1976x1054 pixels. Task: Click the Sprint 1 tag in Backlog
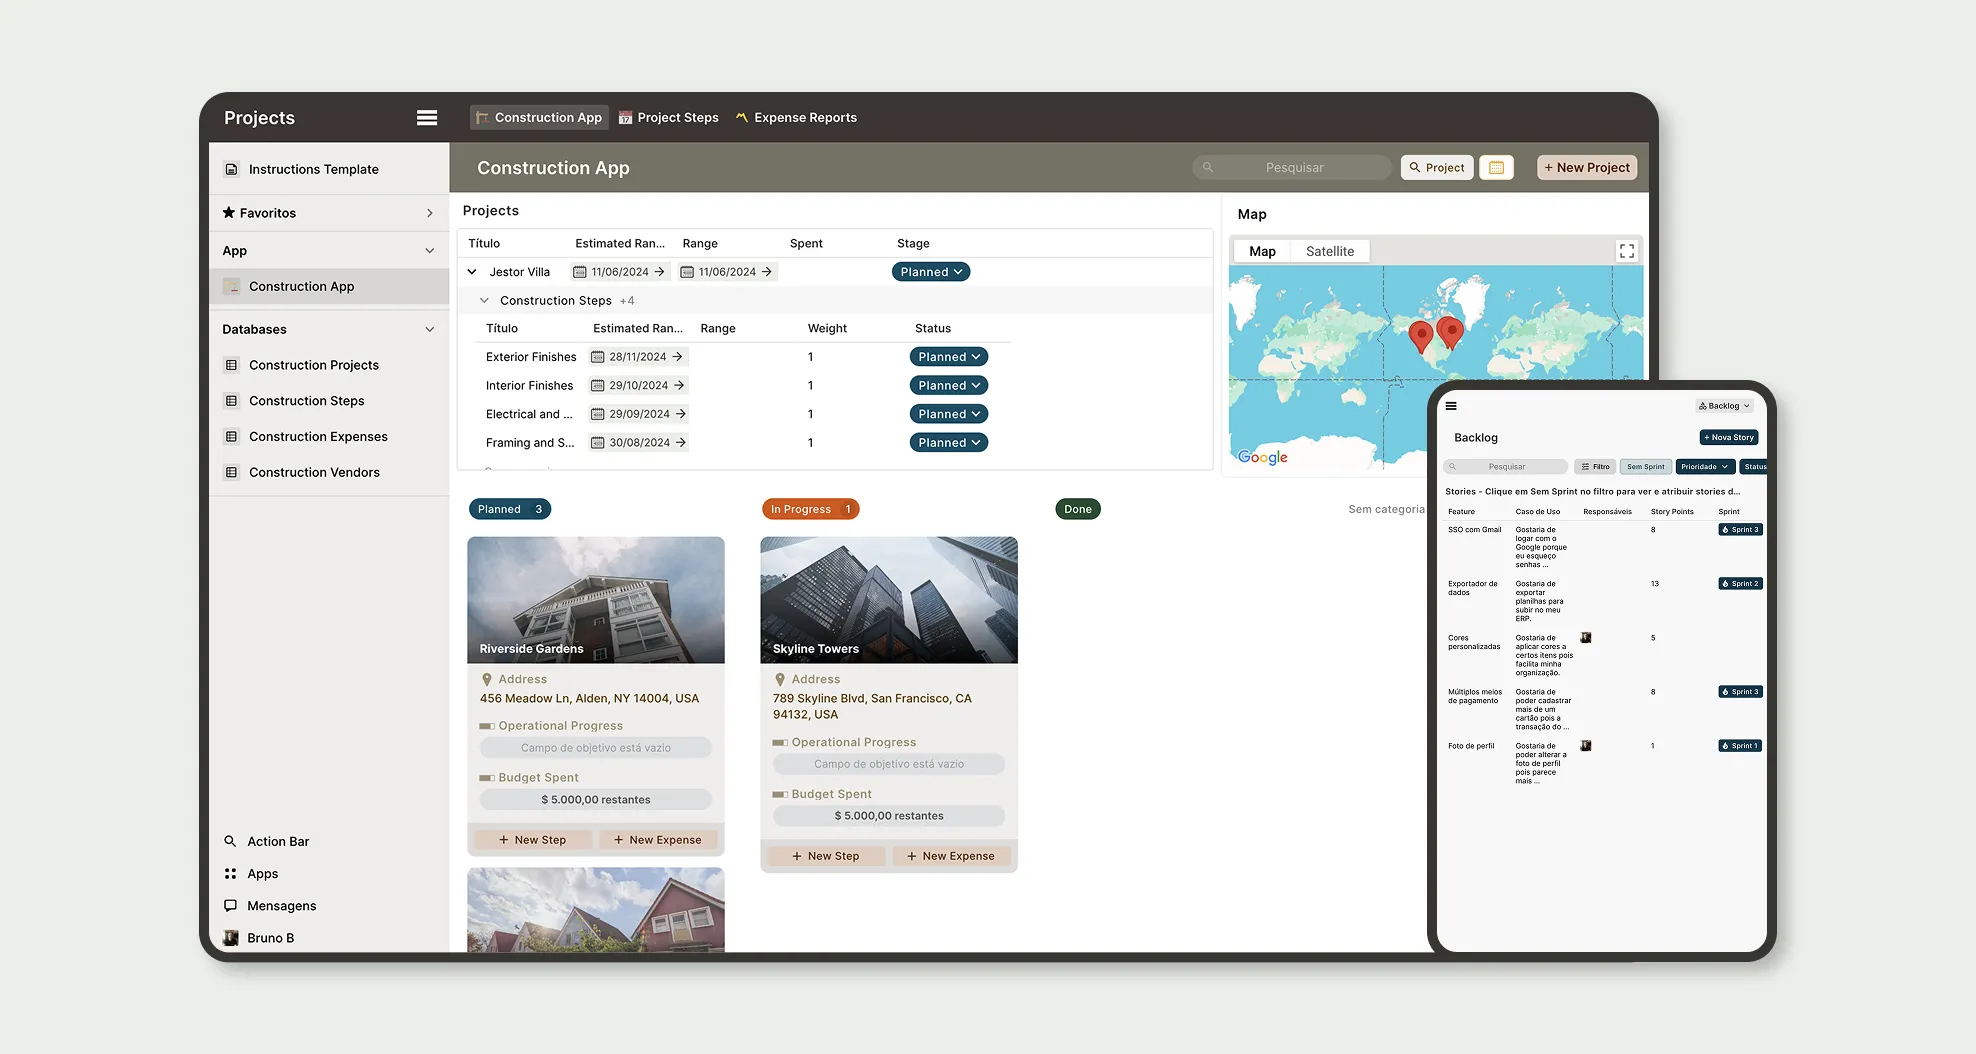(x=1741, y=746)
